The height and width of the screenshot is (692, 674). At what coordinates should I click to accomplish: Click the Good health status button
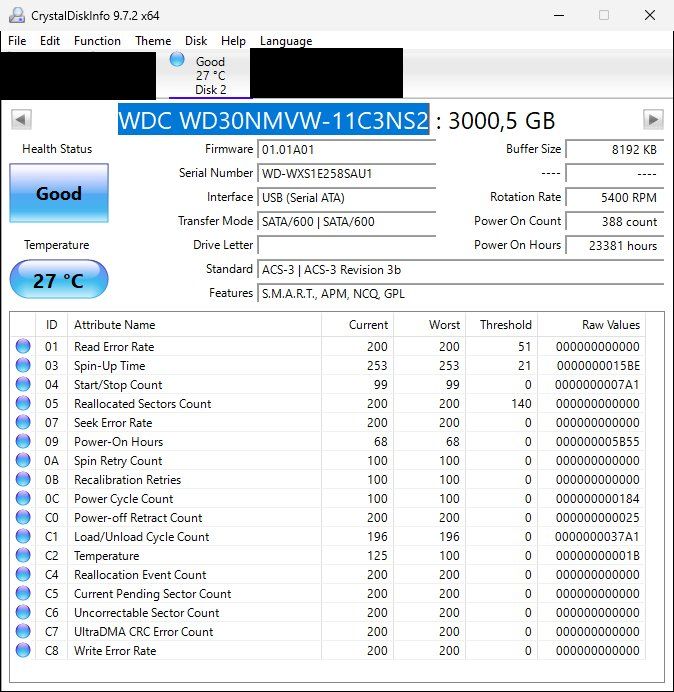coord(59,193)
